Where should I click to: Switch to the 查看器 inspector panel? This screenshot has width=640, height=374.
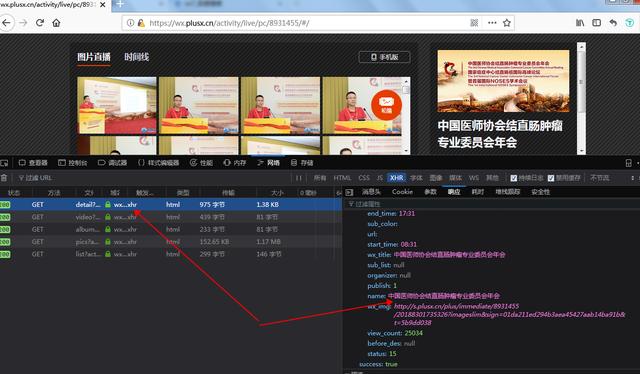[x=33, y=163]
